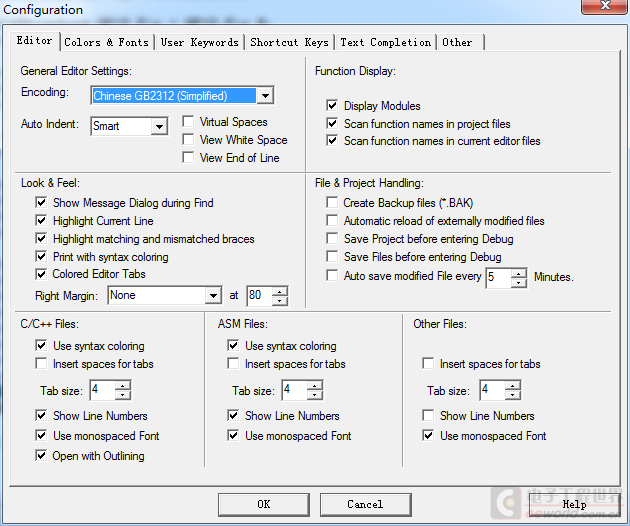Toggle C/C++ Use syntax coloring
The image size is (630, 526).
tap(41, 346)
